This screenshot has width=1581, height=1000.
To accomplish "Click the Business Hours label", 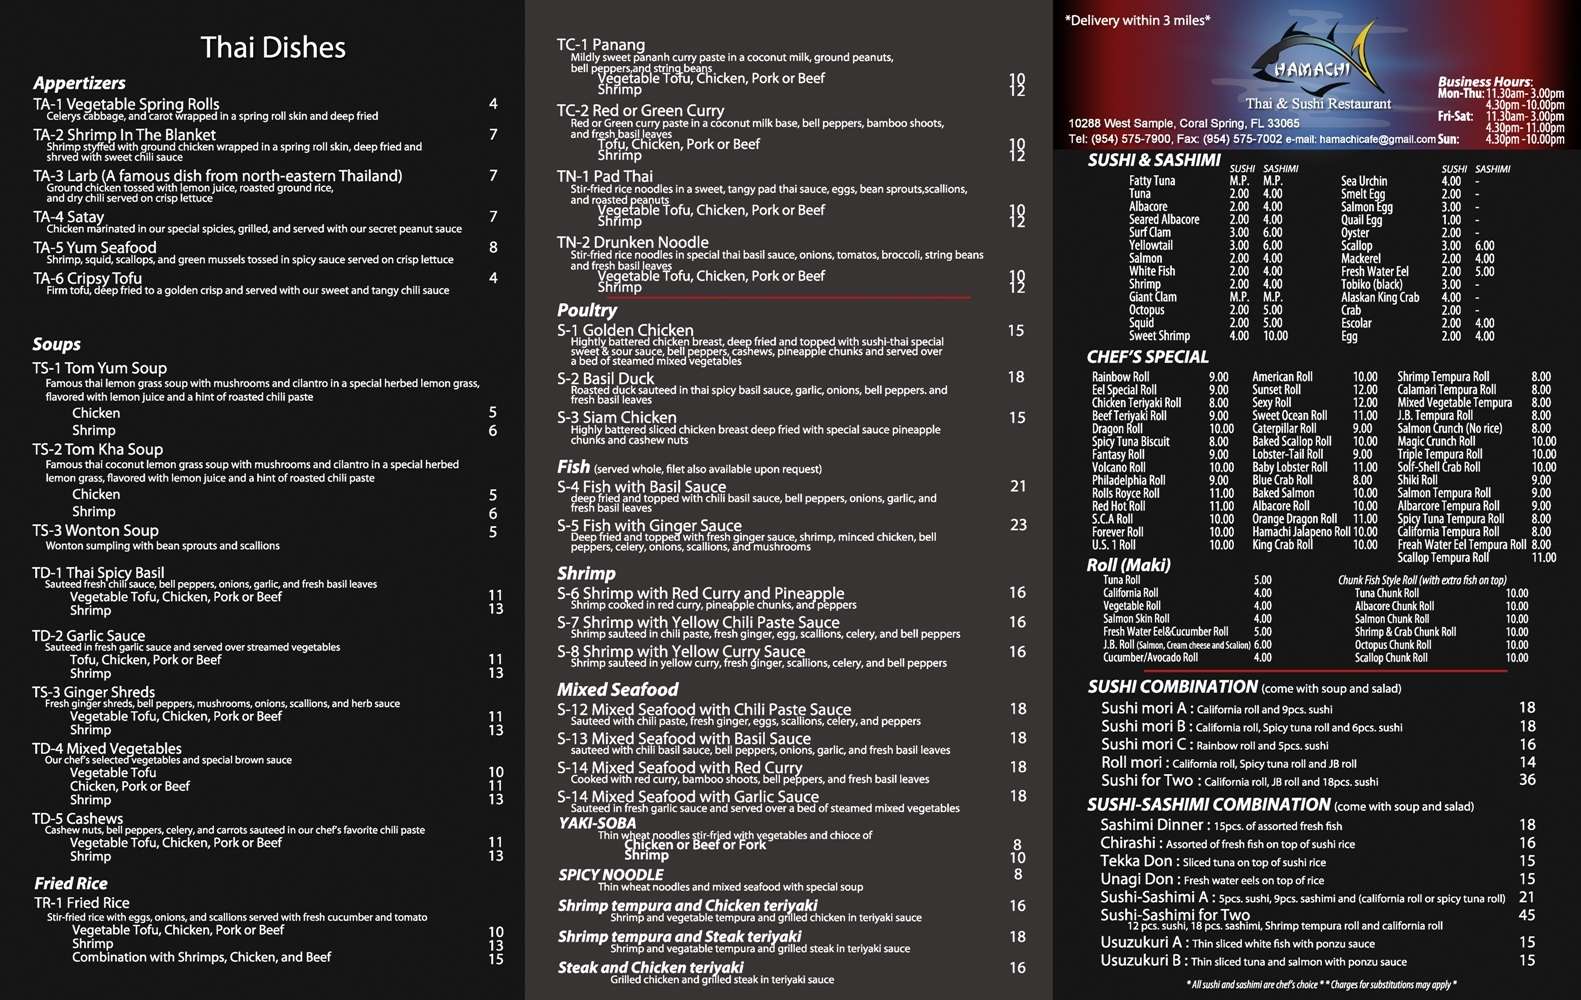I will [x=1484, y=82].
